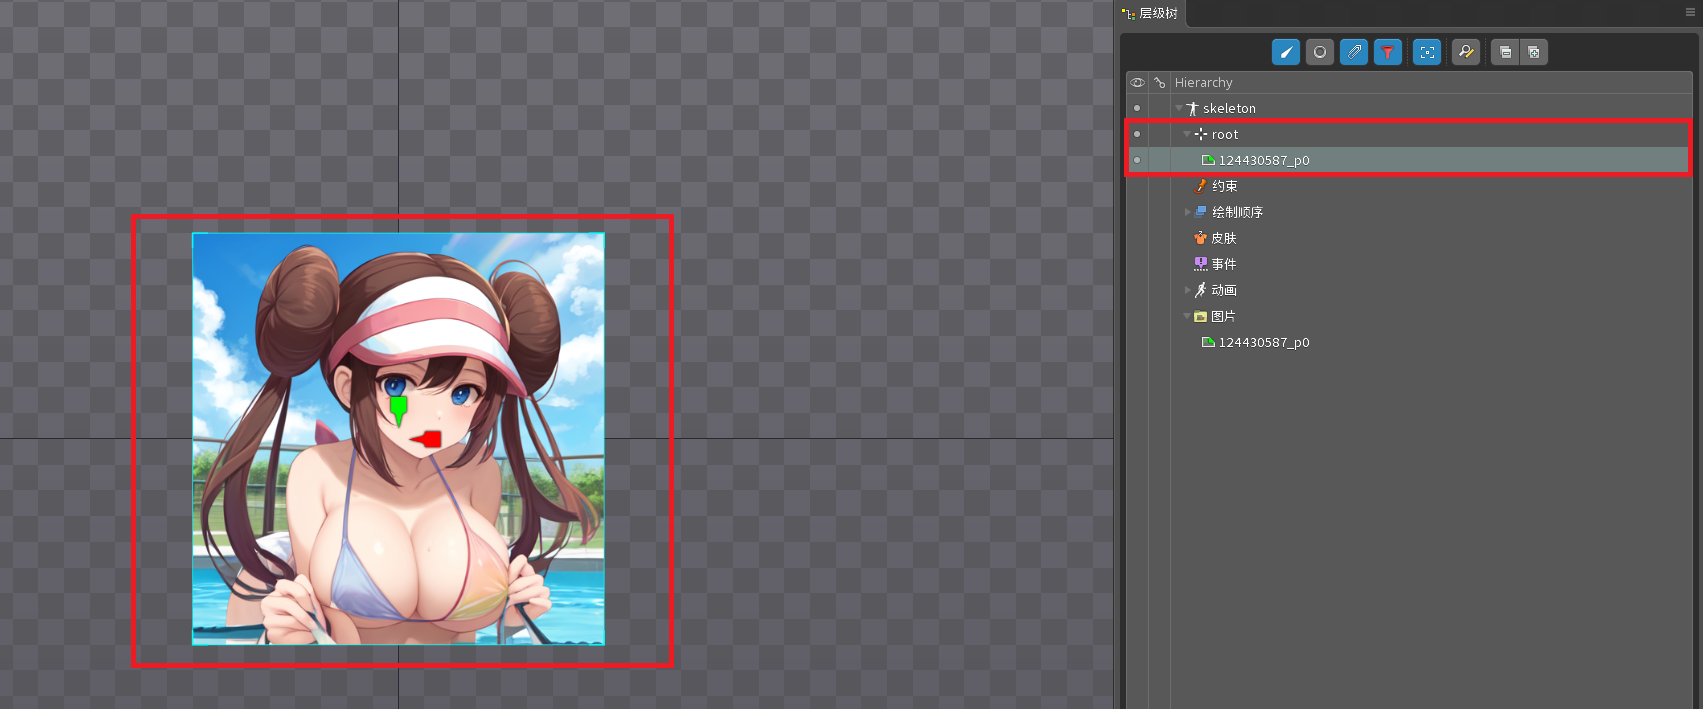
Task: Toggle visibility dot for highlighted 124430587_p0
Action: 1137,160
